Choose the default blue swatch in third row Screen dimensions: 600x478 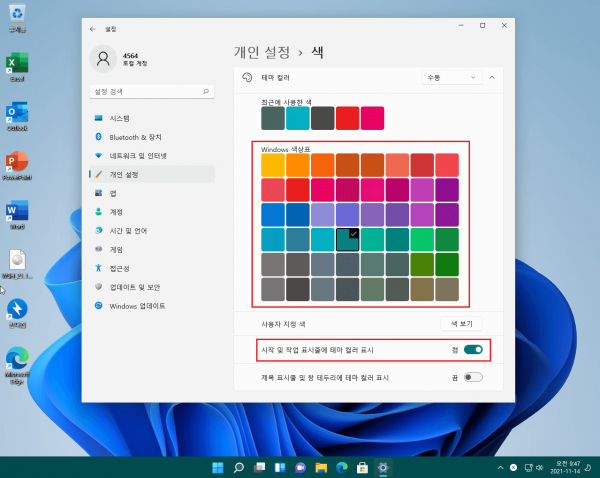coord(273,215)
